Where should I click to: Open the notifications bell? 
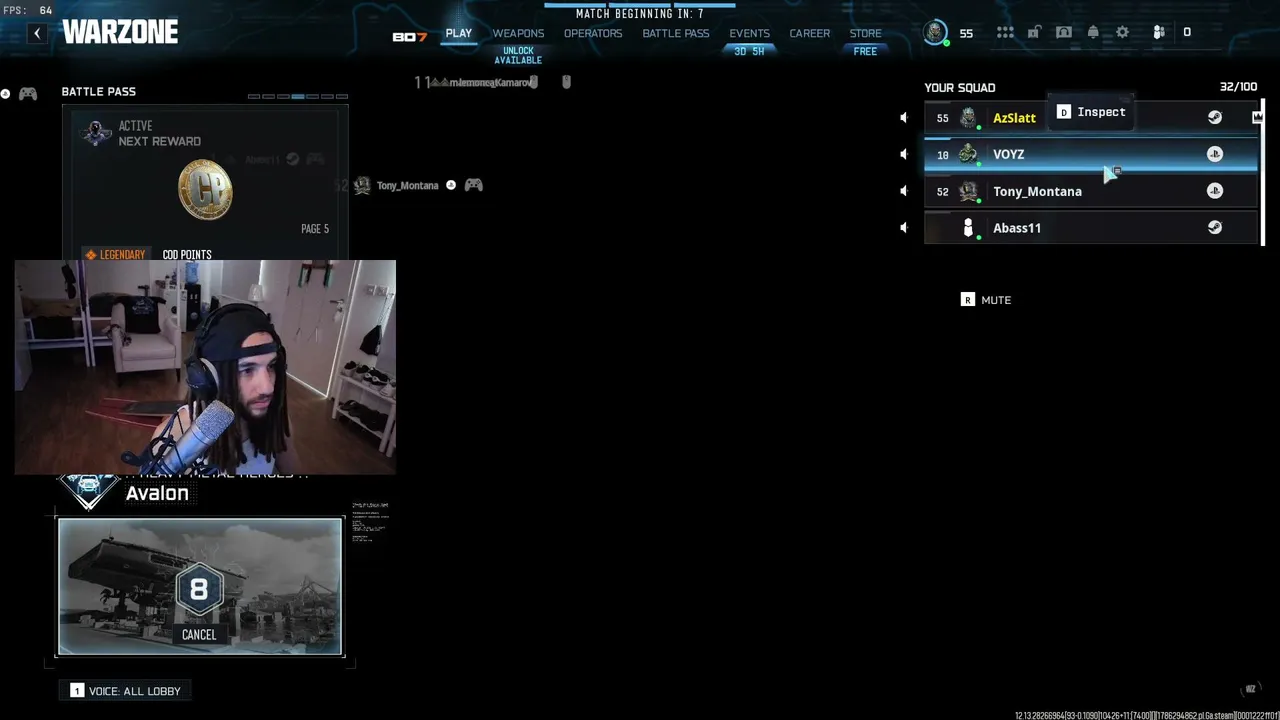[1093, 33]
